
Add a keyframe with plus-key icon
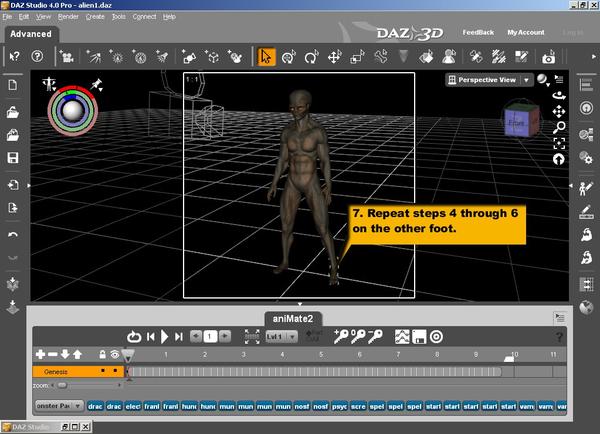coord(341,337)
